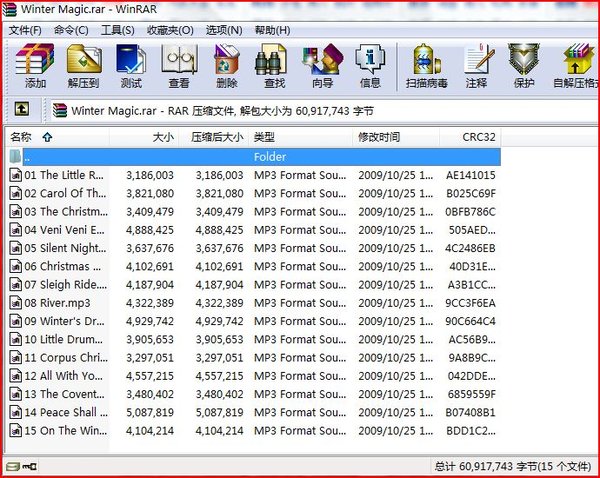This screenshot has width=600, height=478.
Task: Click the drive icon in status bar
Action: click(13, 467)
